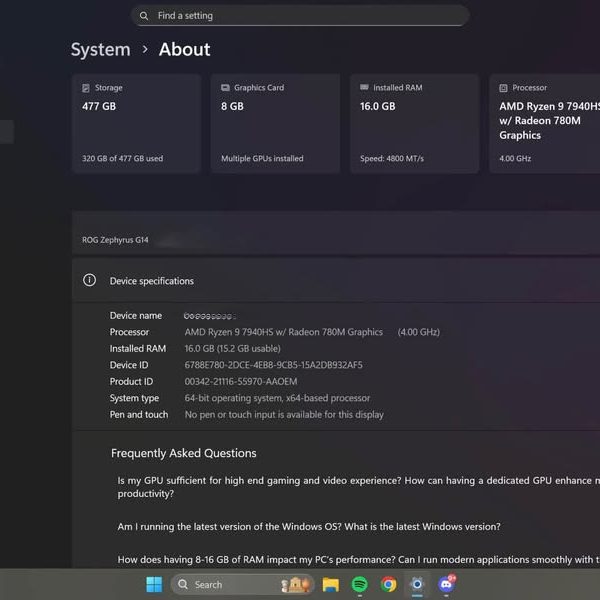Click the Graphics Card icon
This screenshot has height=600, width=600.
pos(225,88)
